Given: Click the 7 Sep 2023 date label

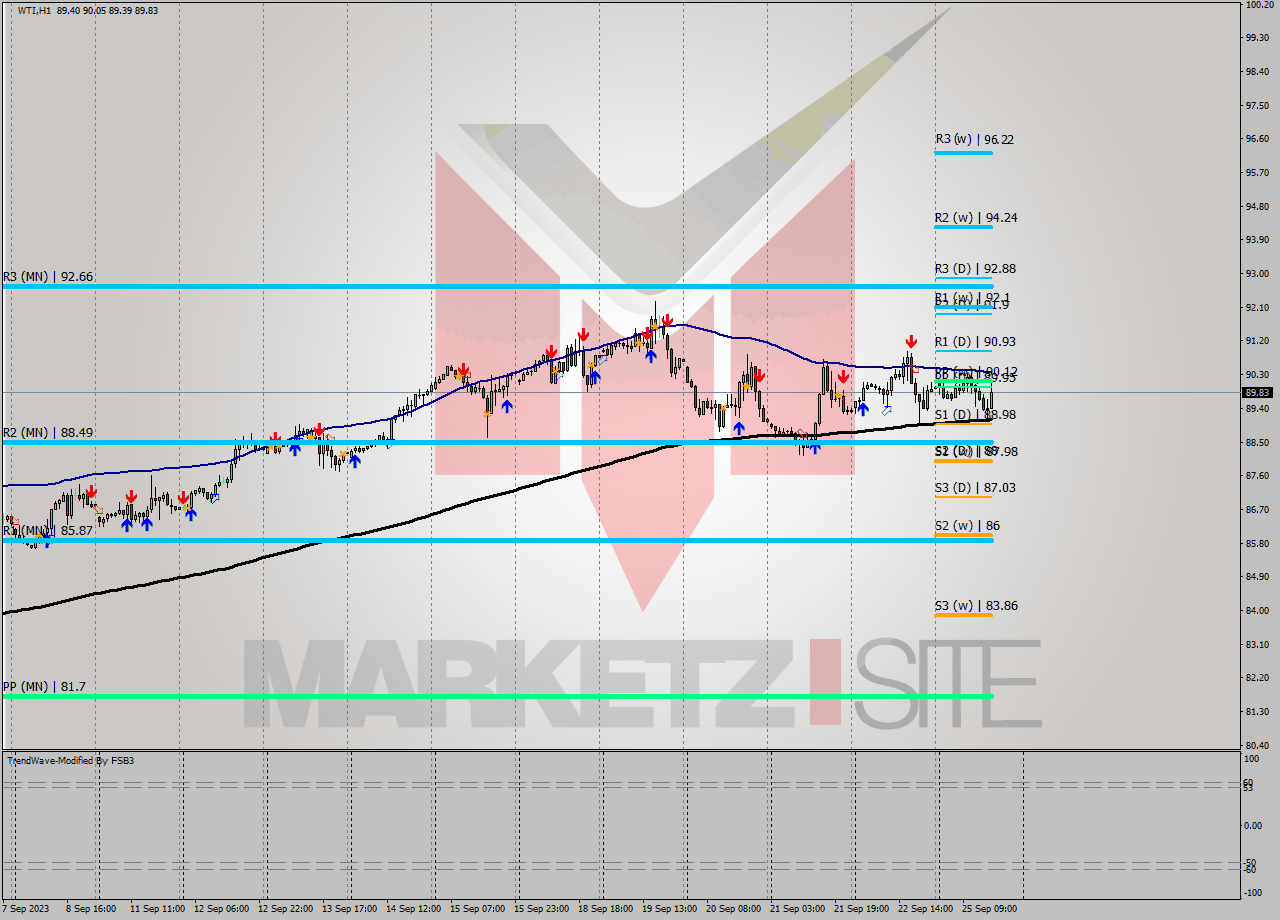Looking at the screenshot, I should (x=25, y=909).
